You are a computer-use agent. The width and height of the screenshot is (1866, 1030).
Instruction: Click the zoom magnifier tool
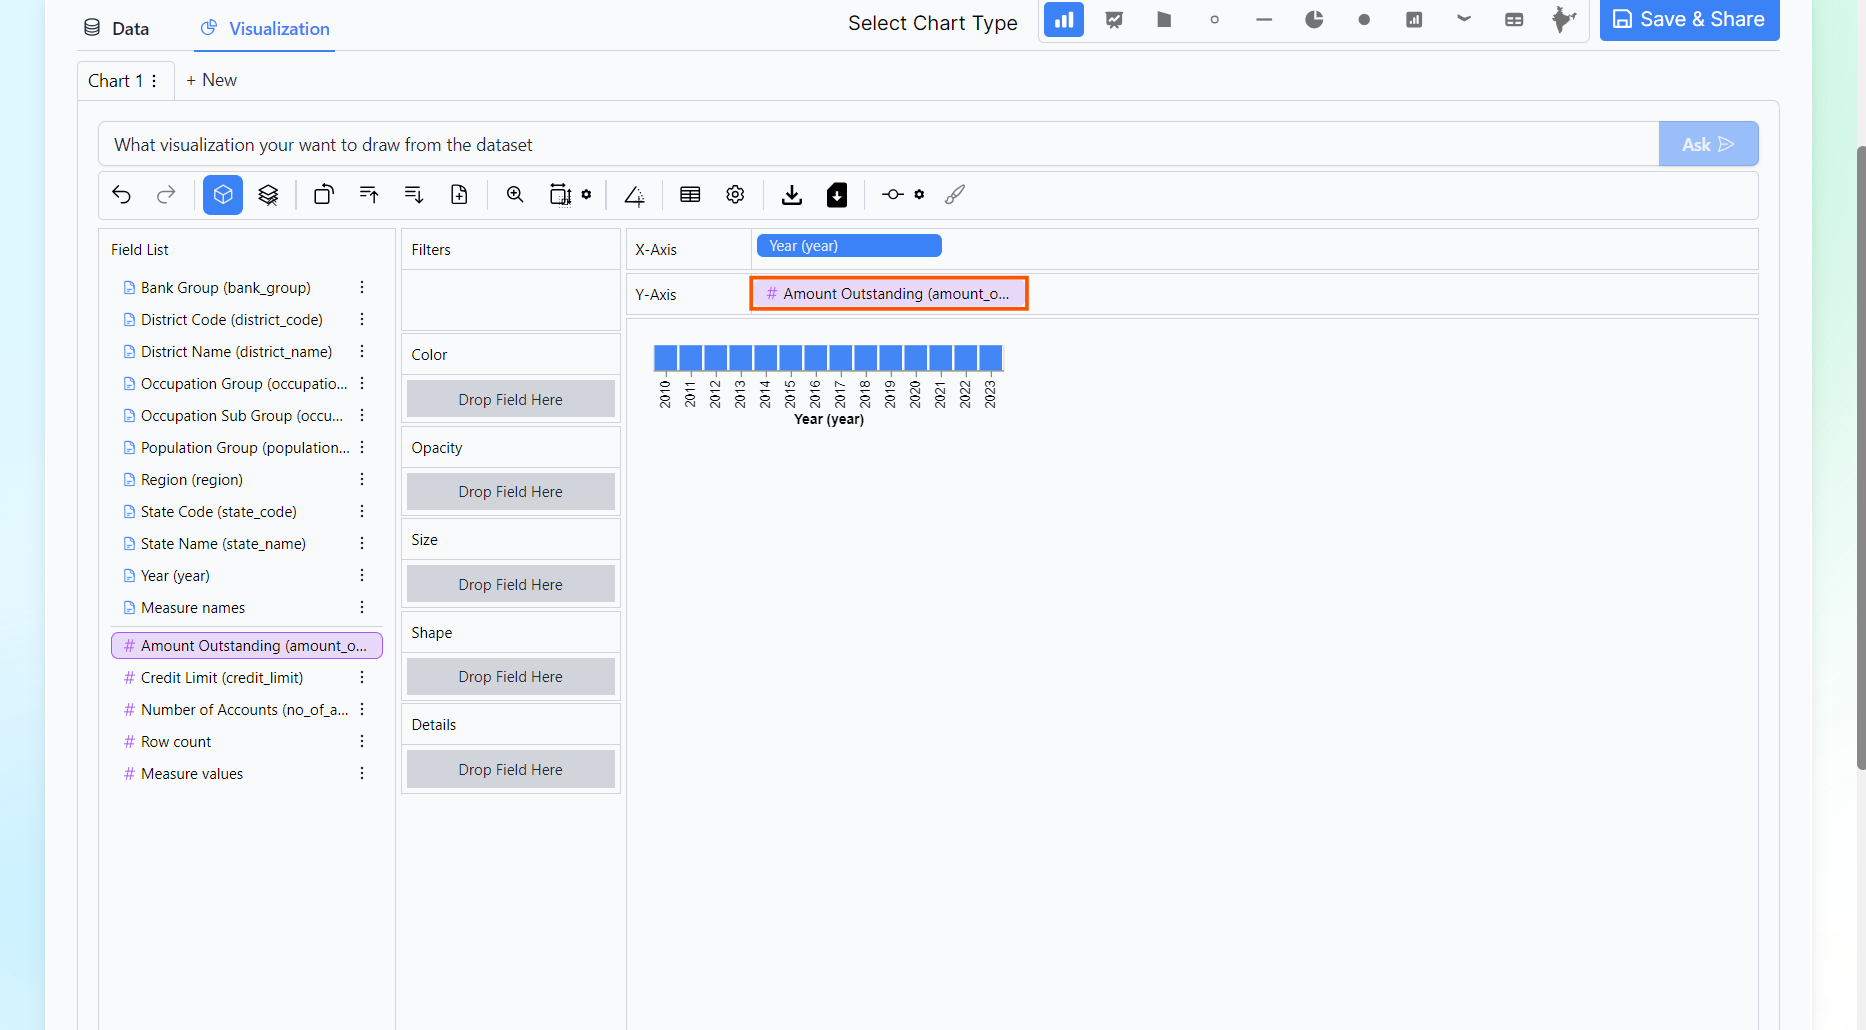click(515, 195)
